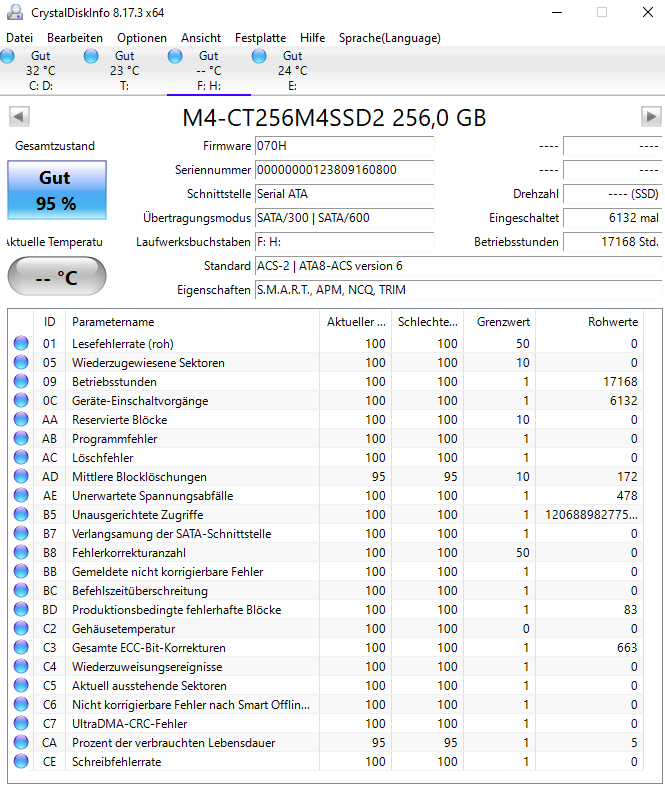Click the disk title M4-CT256M4SSD2 256,0 GB

334,118
